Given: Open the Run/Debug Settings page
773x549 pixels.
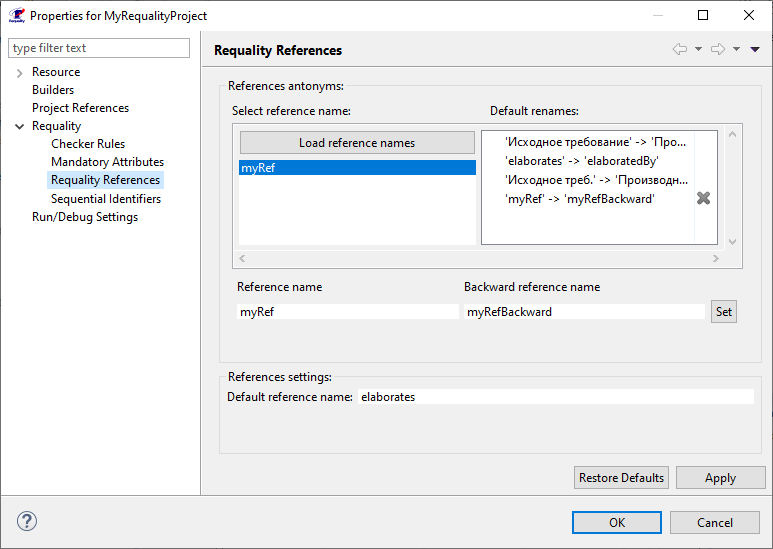Looking at the screenshot, I should (85, 217).
